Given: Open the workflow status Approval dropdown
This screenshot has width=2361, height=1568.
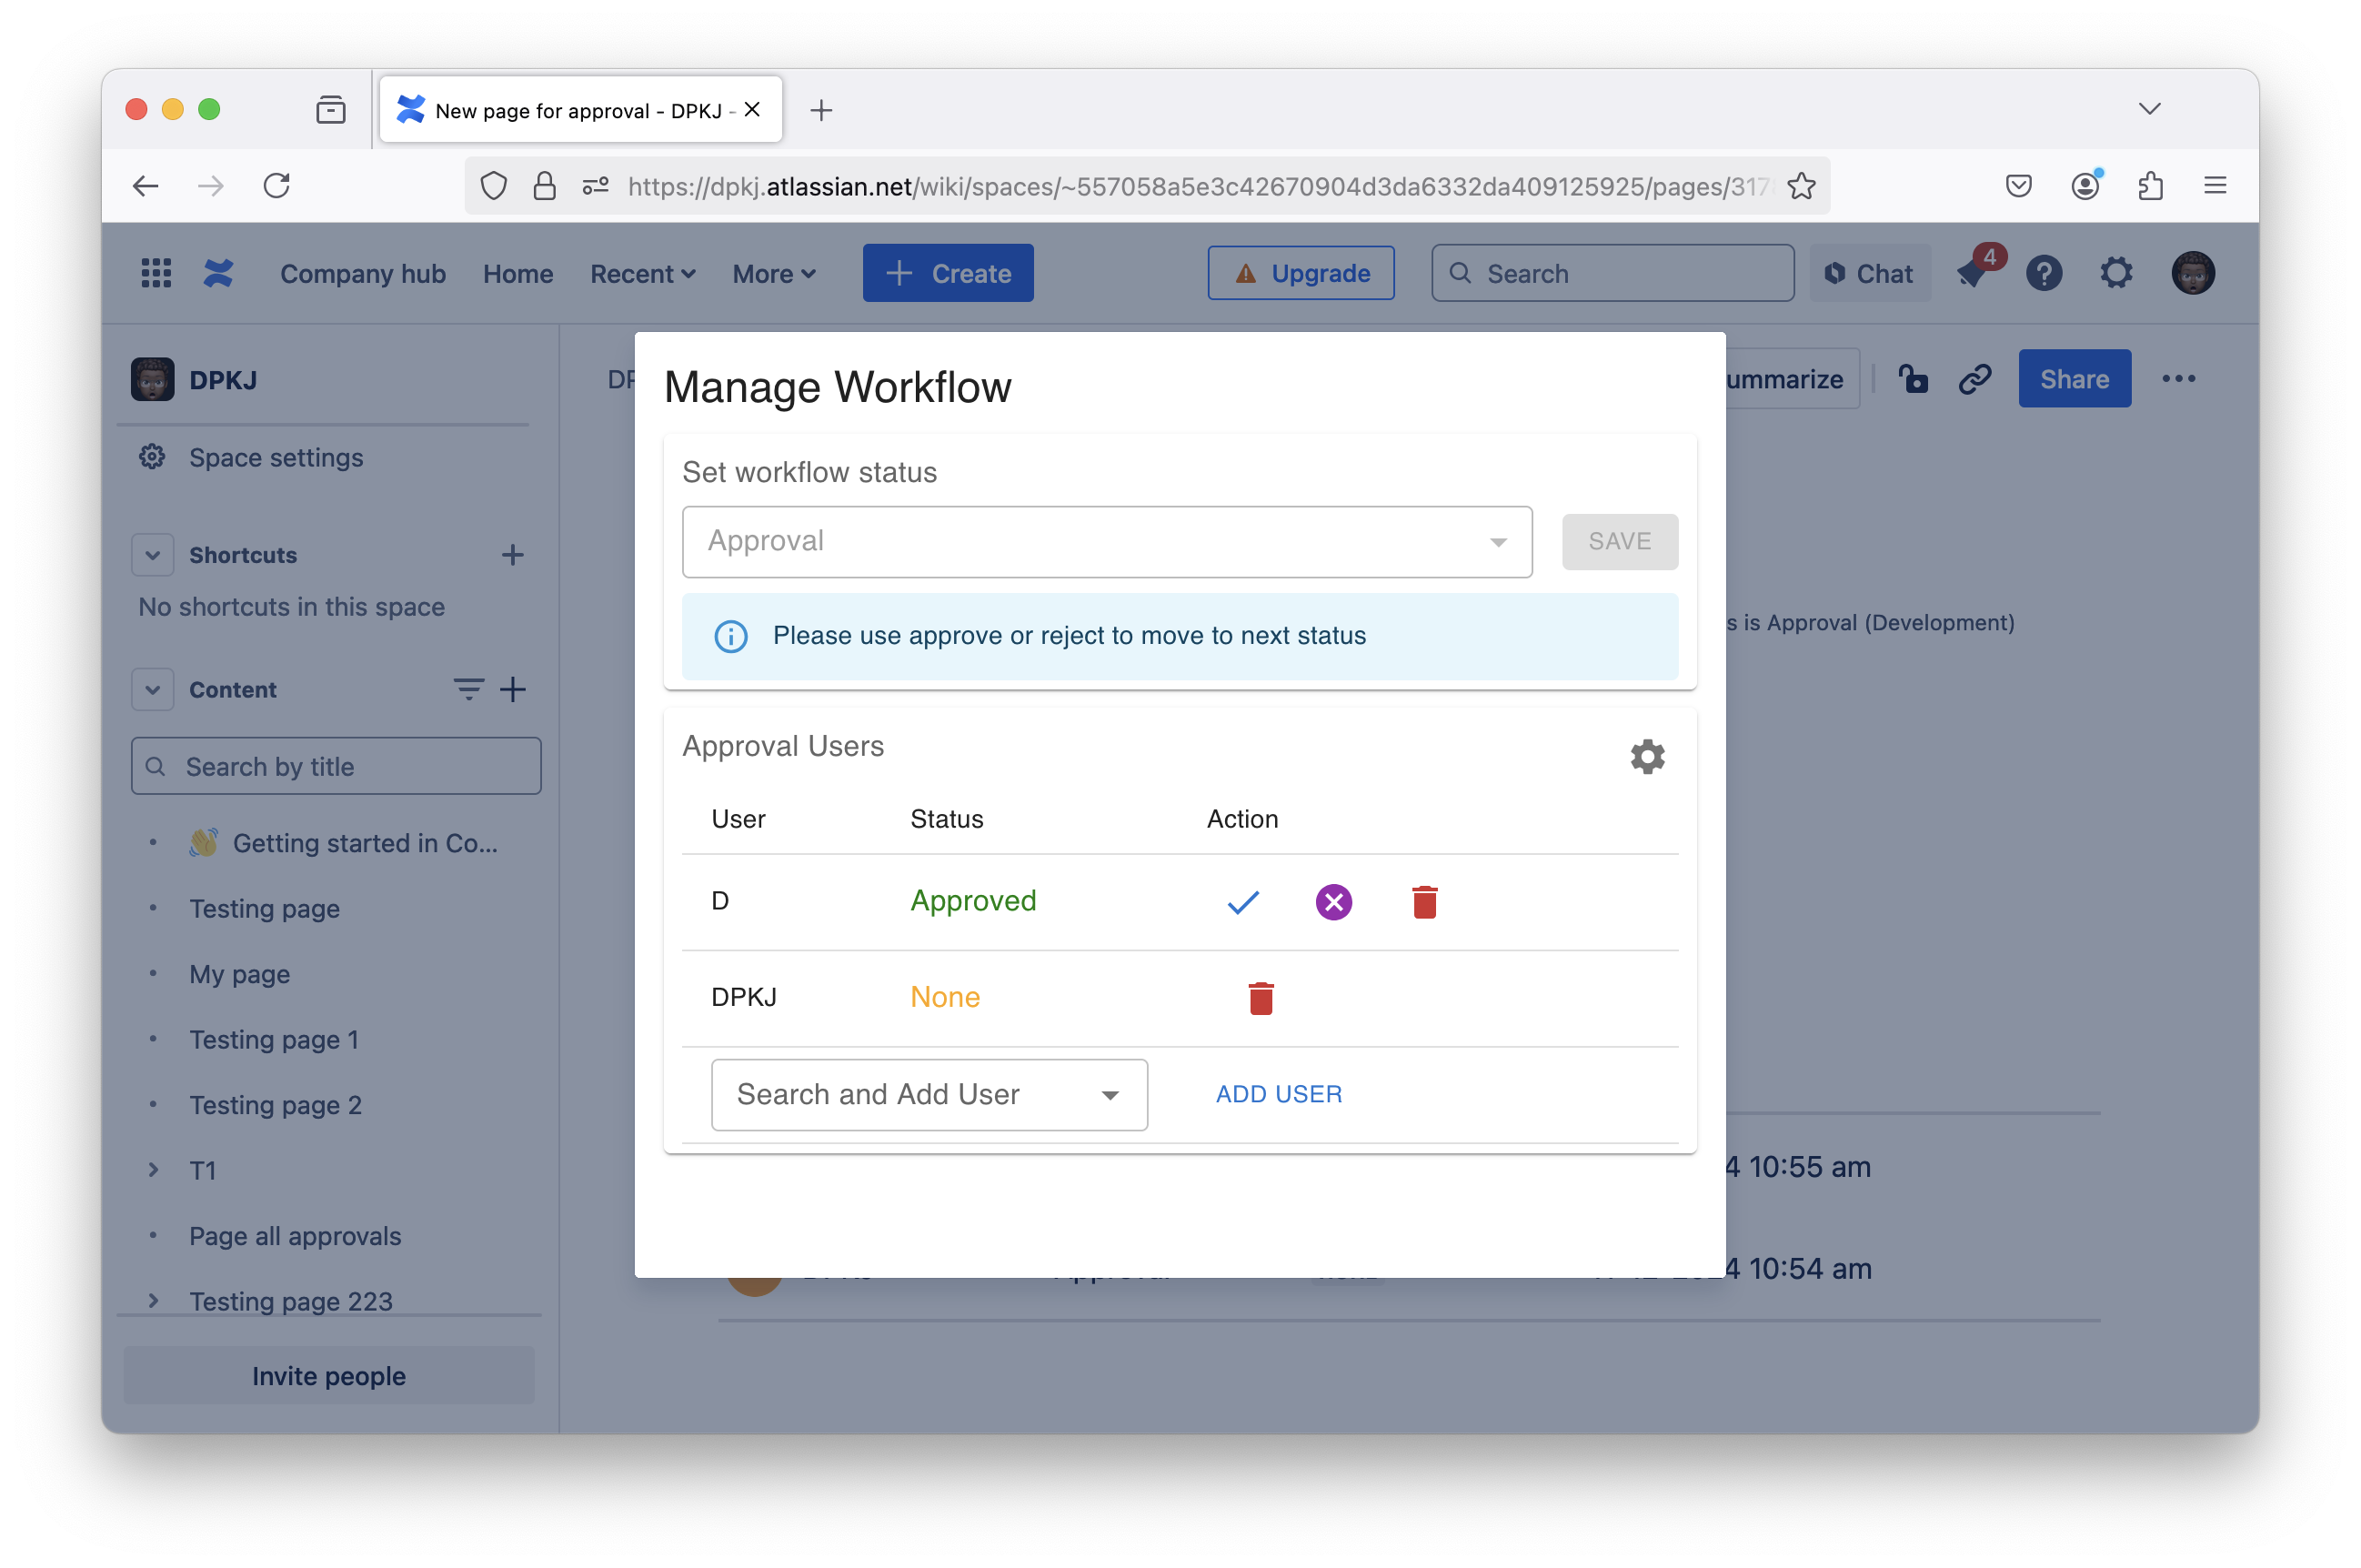Looking at the screenshot, I should click(x=1107, y=542).
